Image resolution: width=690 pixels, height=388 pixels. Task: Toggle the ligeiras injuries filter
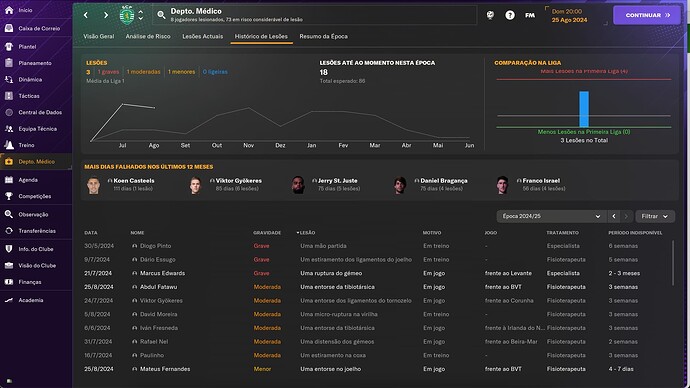[215, 72]
